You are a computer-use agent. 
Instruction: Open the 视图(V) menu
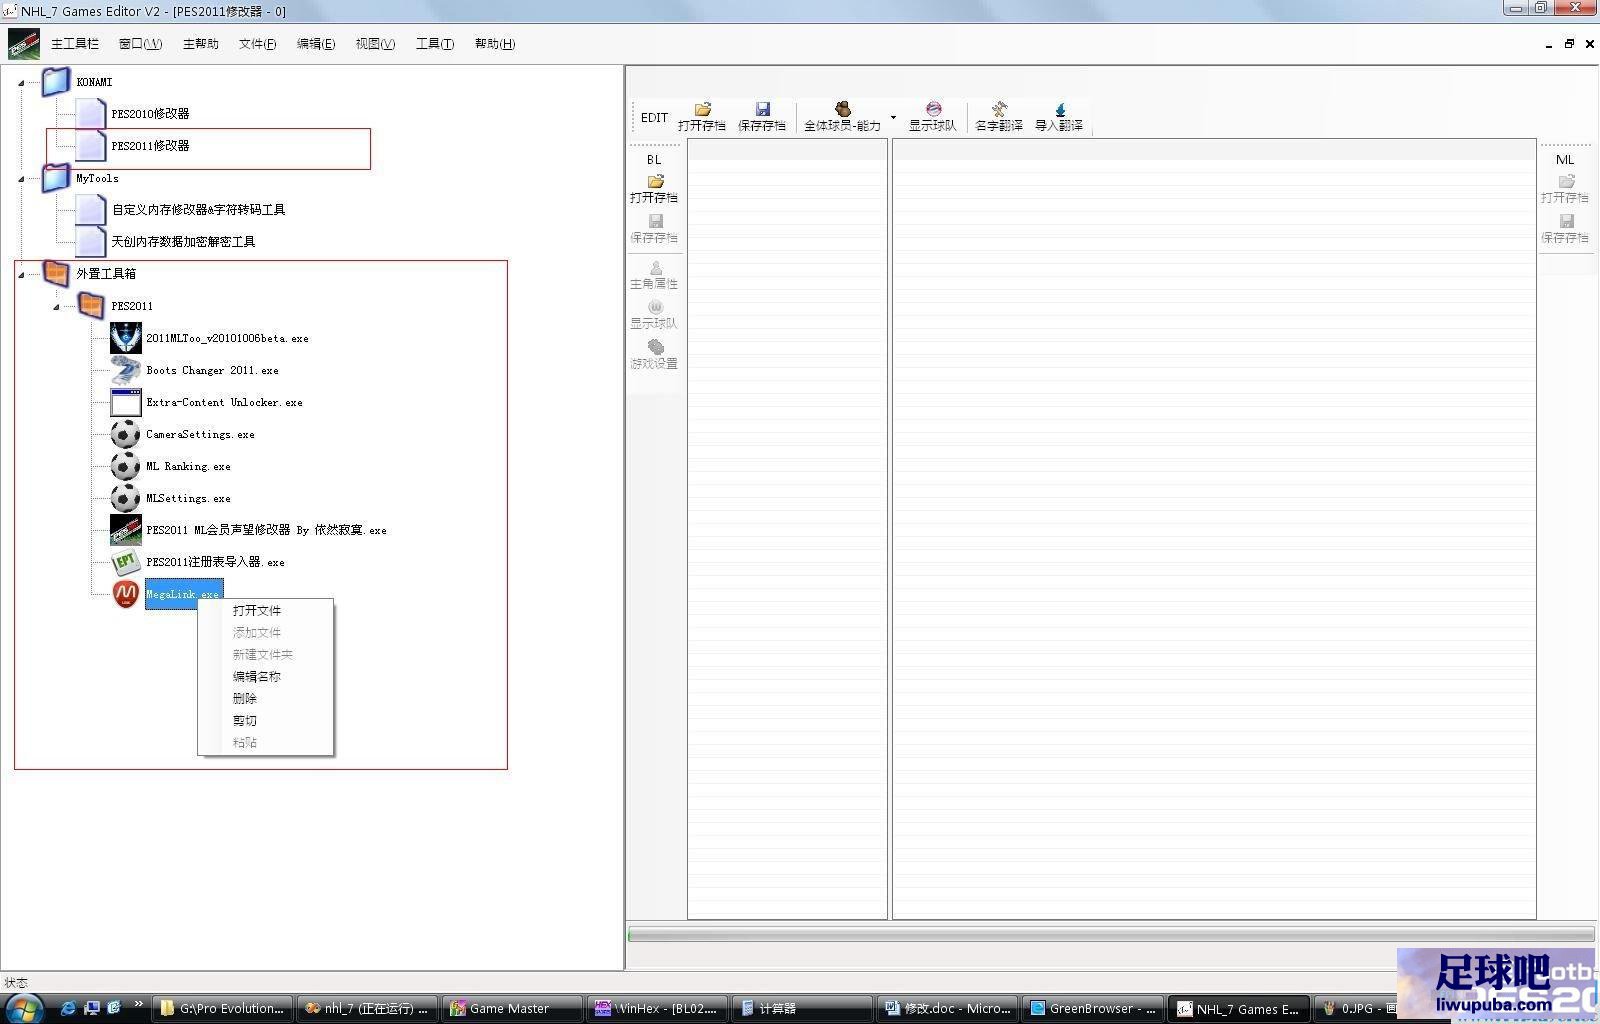click(375, 44)
